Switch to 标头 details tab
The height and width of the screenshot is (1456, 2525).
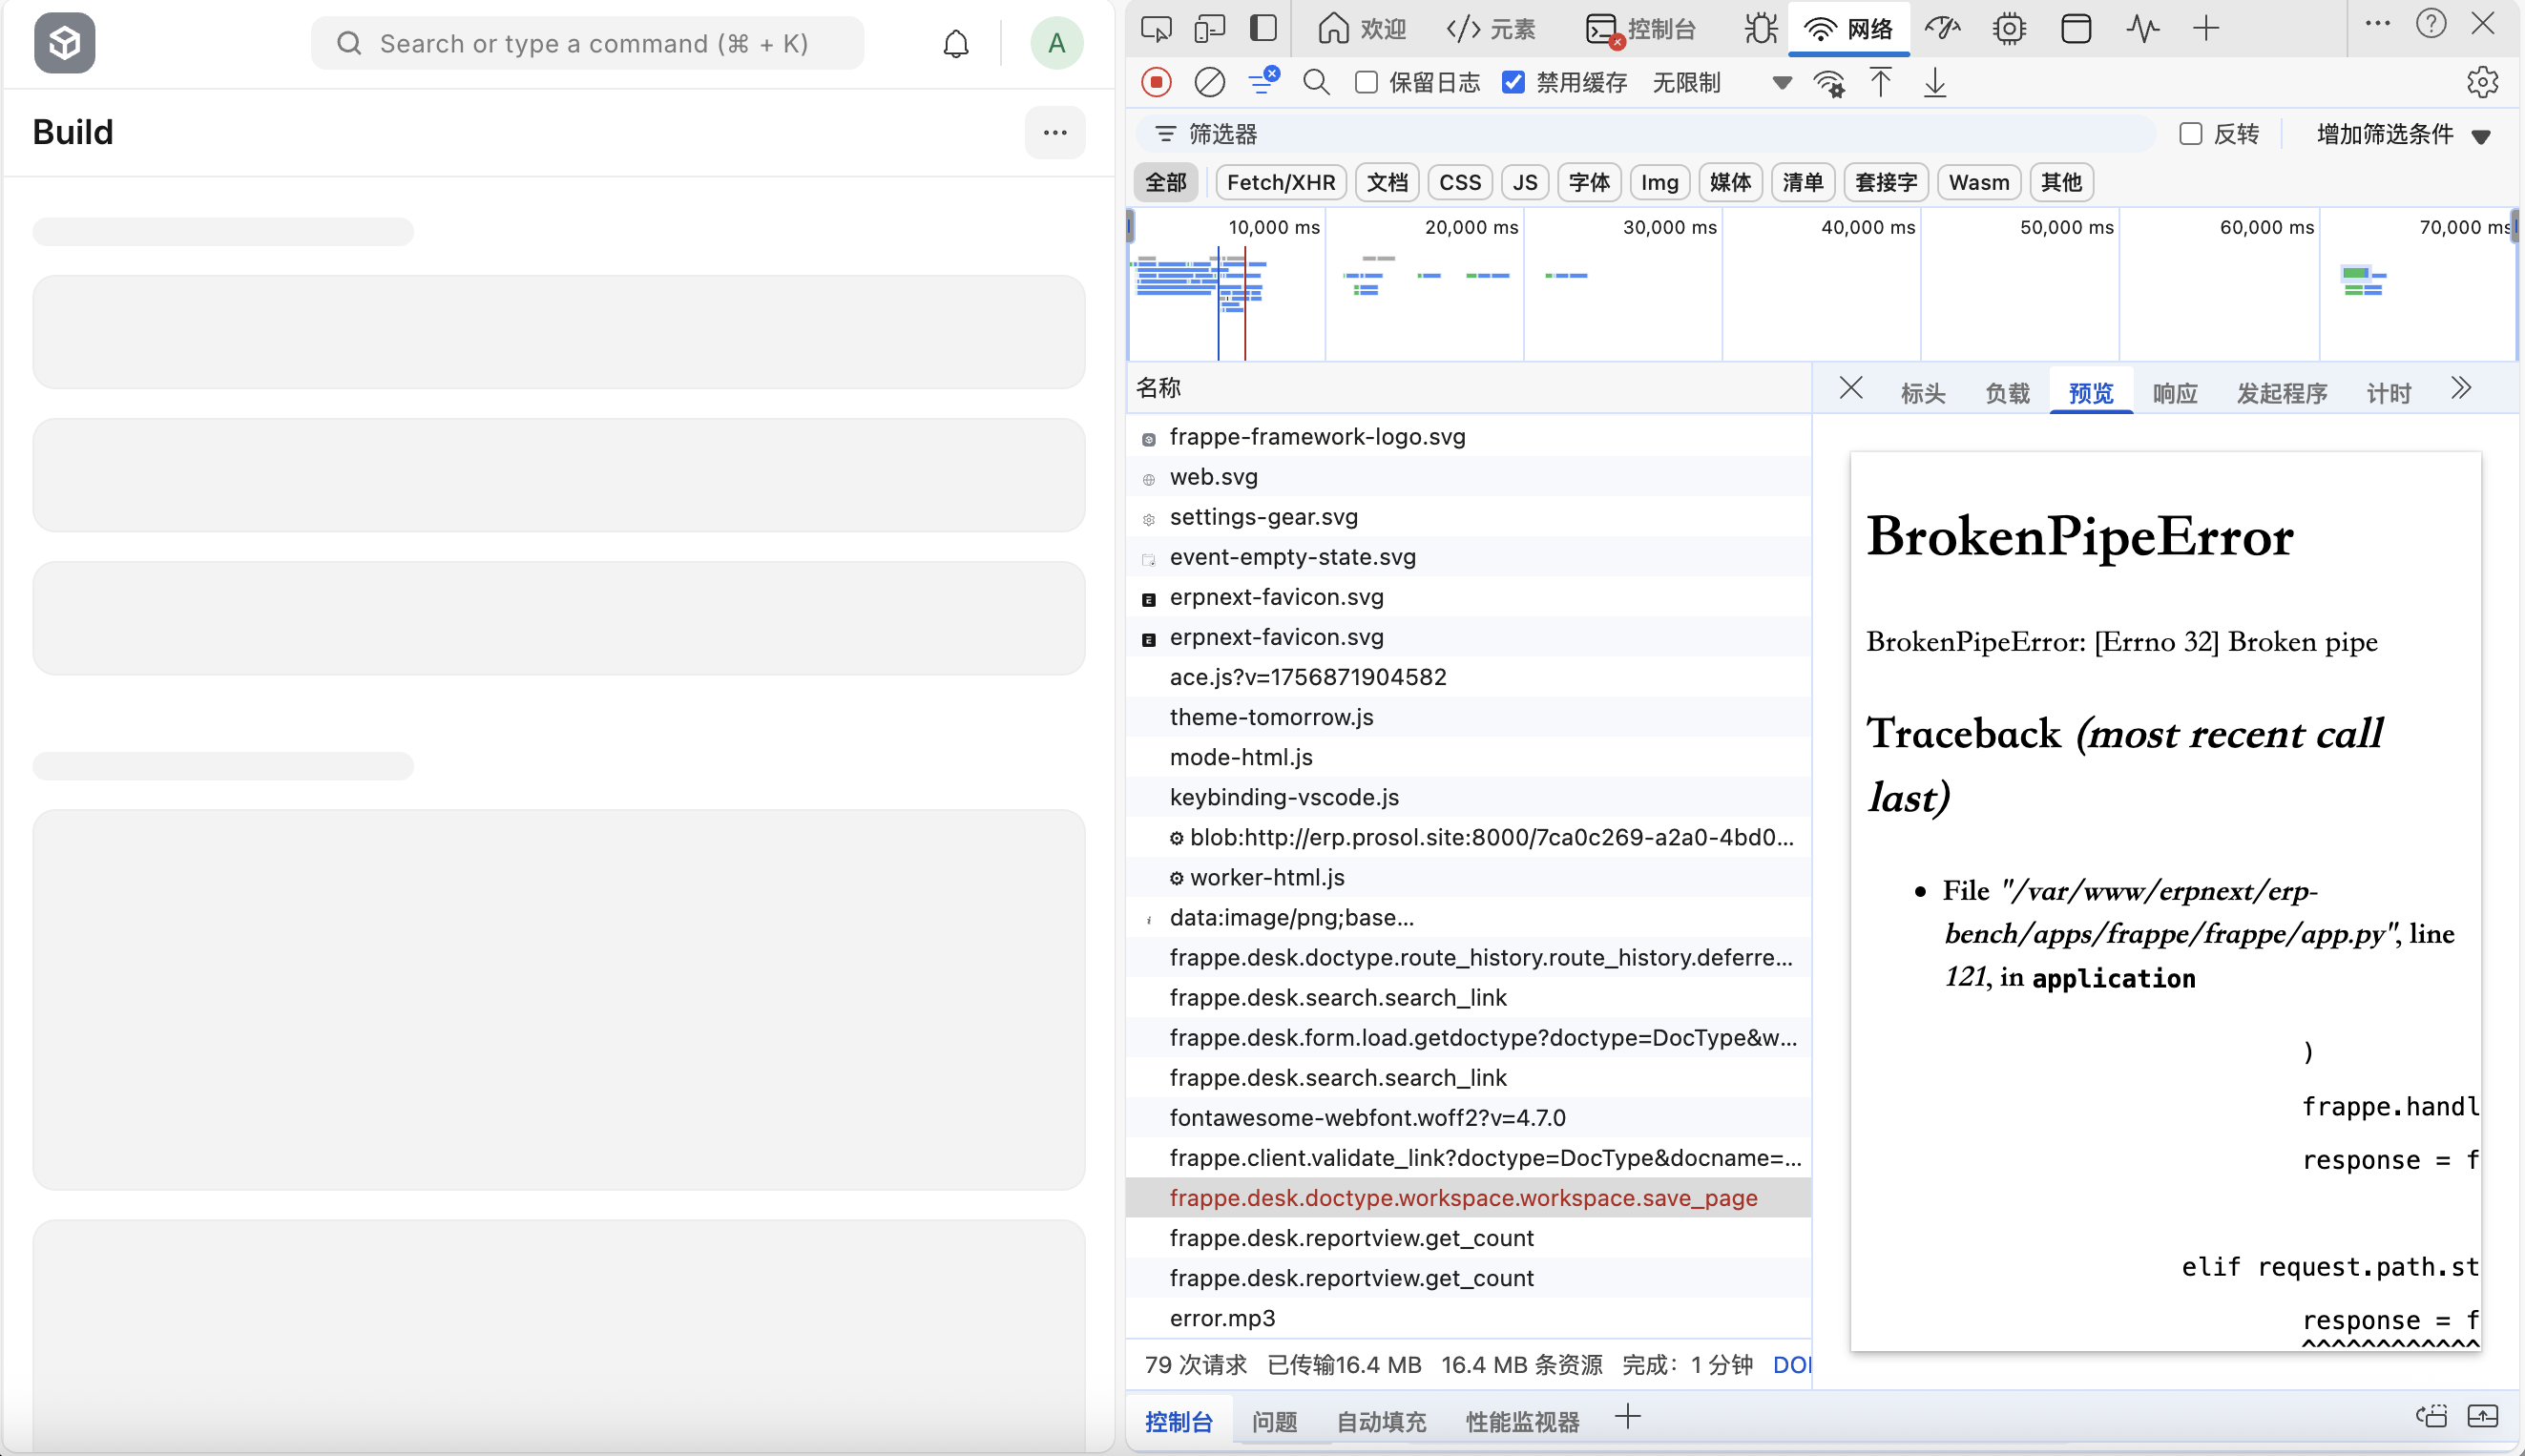point(1923,393)
